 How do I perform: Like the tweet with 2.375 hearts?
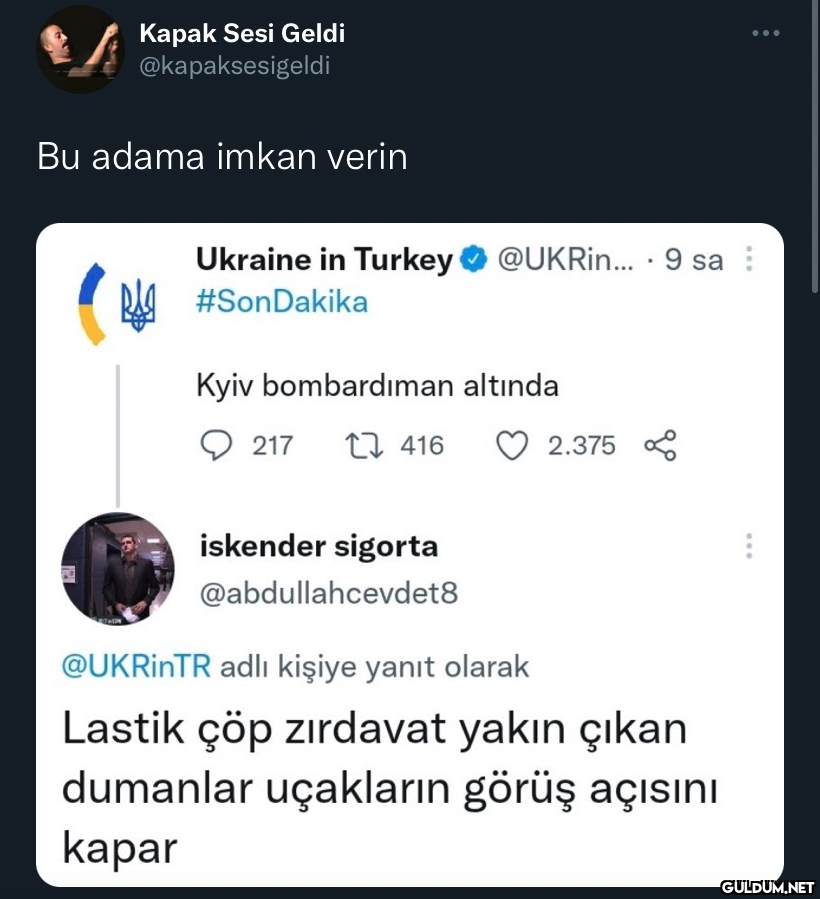[x=512, y=445]
